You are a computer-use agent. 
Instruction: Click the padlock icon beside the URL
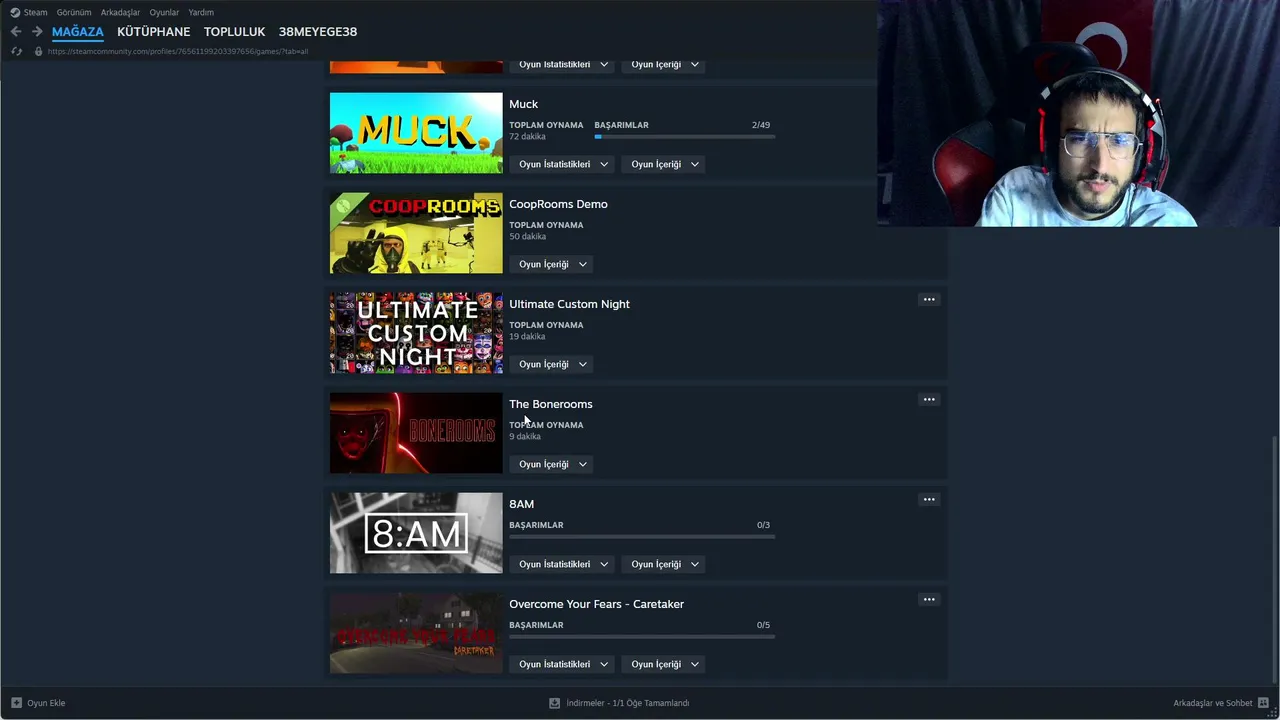[38, 51]
